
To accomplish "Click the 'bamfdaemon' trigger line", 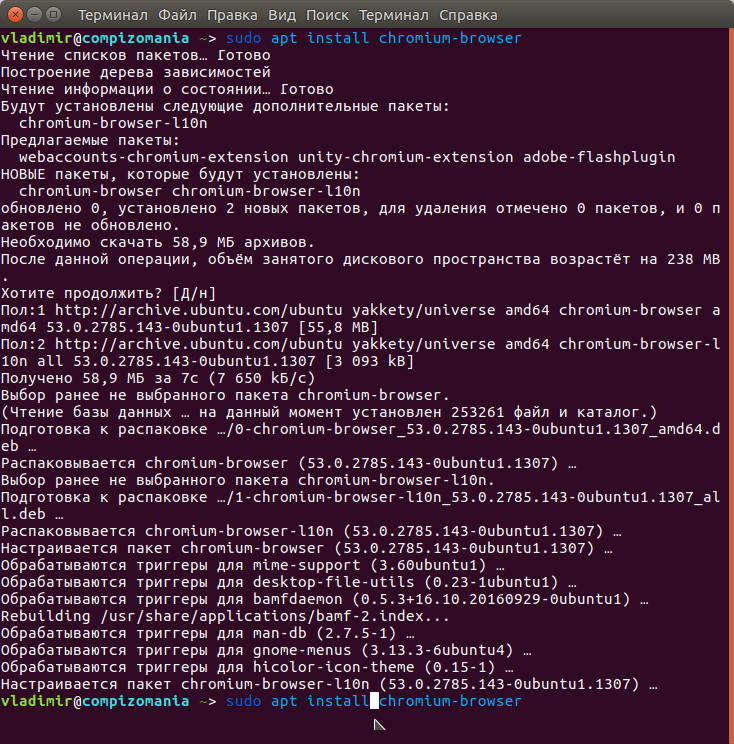I will [325, 599].
